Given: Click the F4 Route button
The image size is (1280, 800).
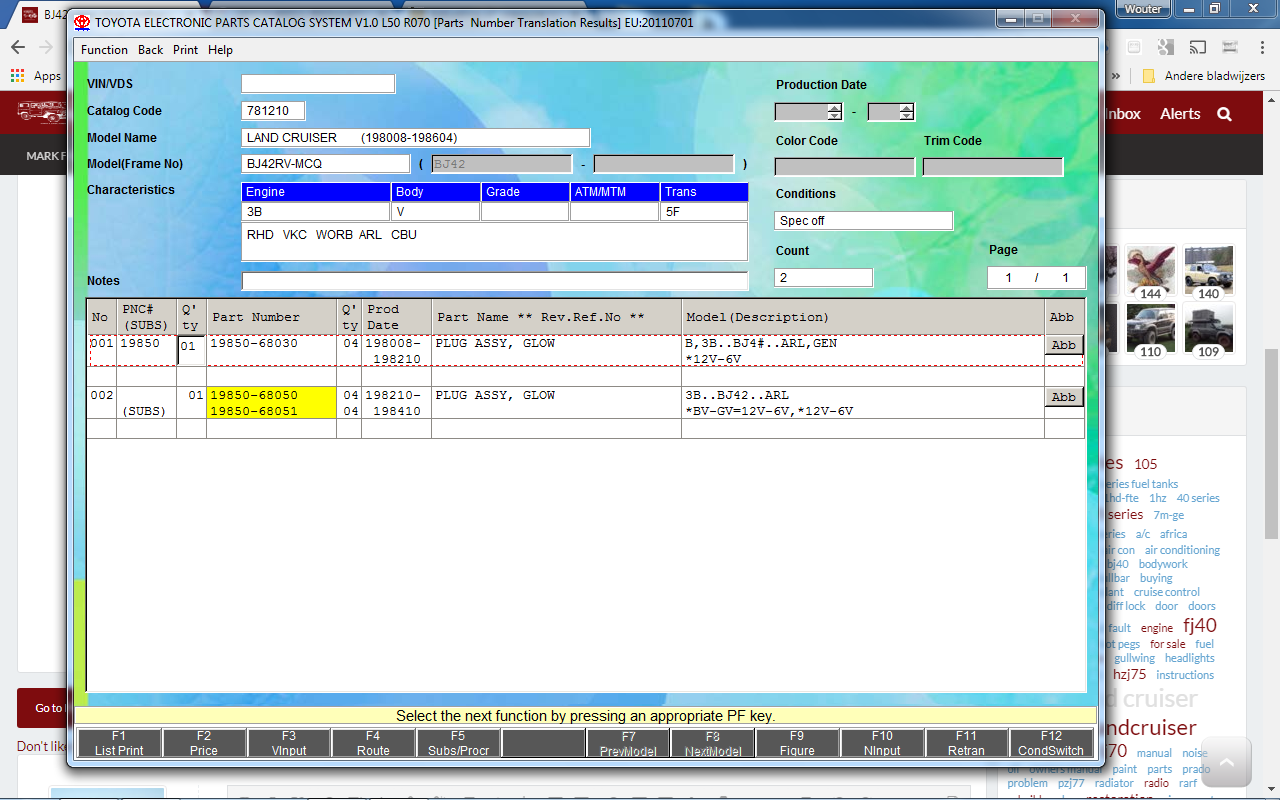Looking at the screenshot, I should (x=373, y=743).
